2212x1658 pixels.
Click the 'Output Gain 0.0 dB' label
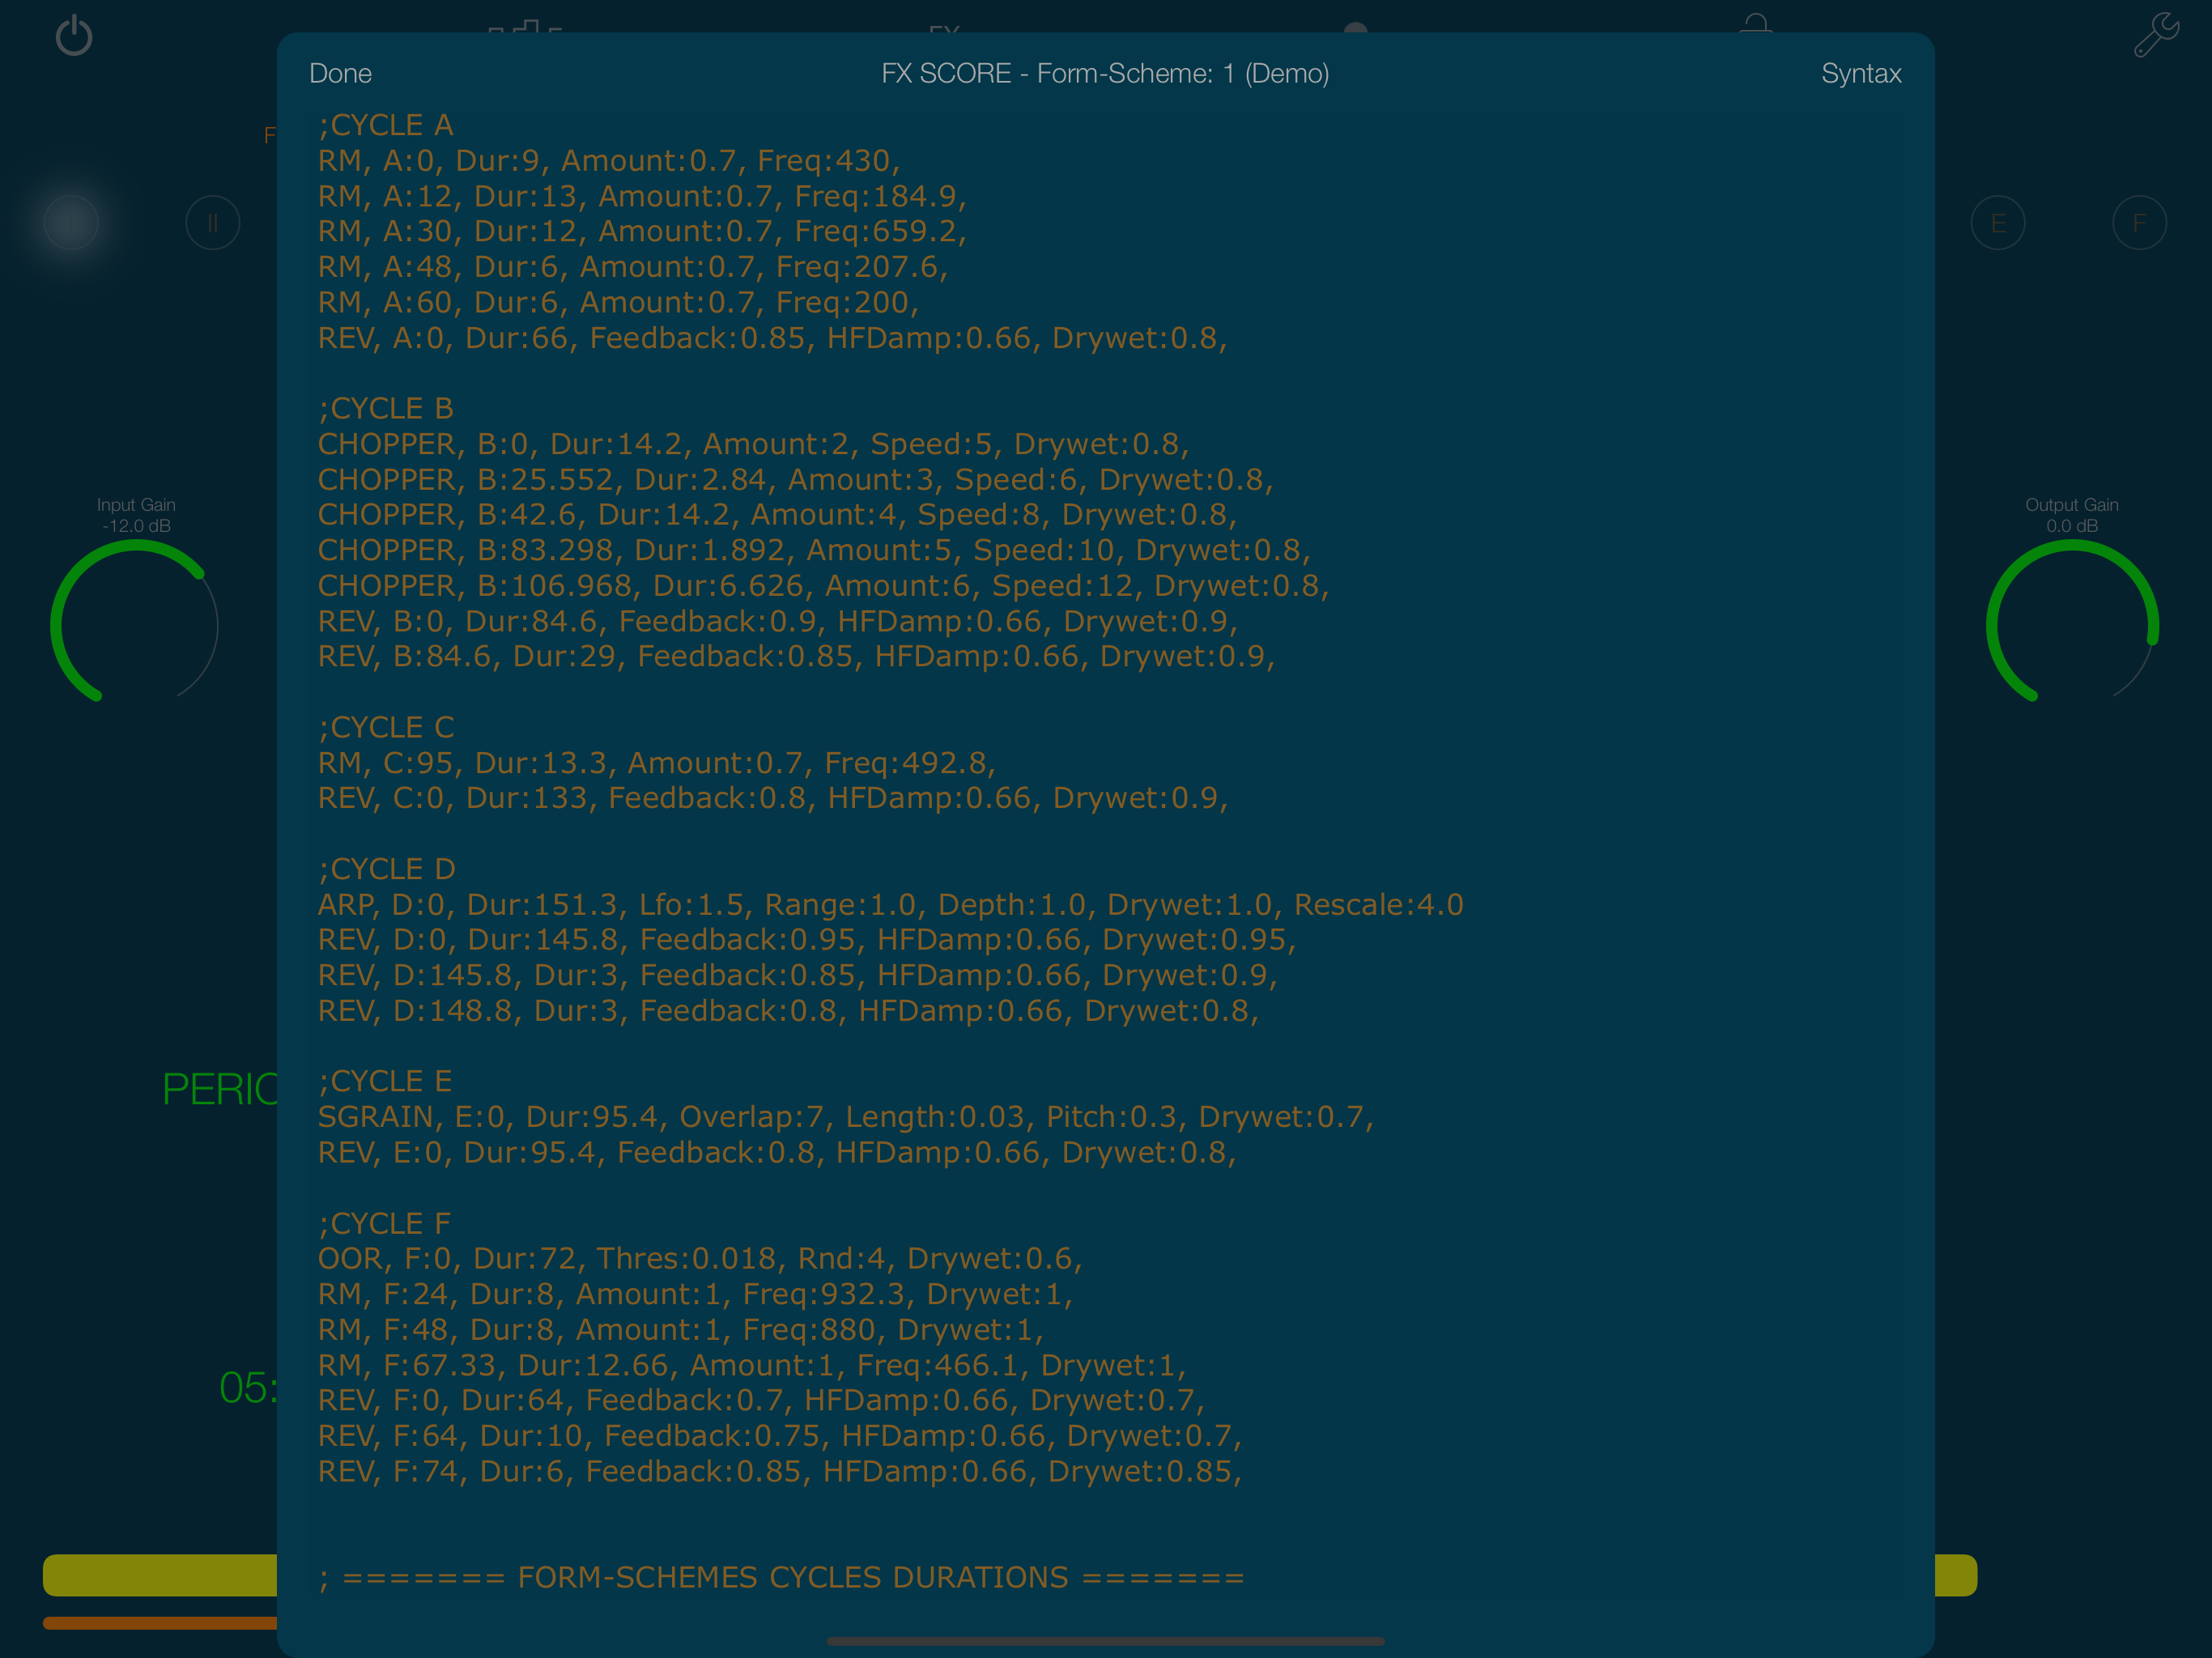coord(2071,515)
